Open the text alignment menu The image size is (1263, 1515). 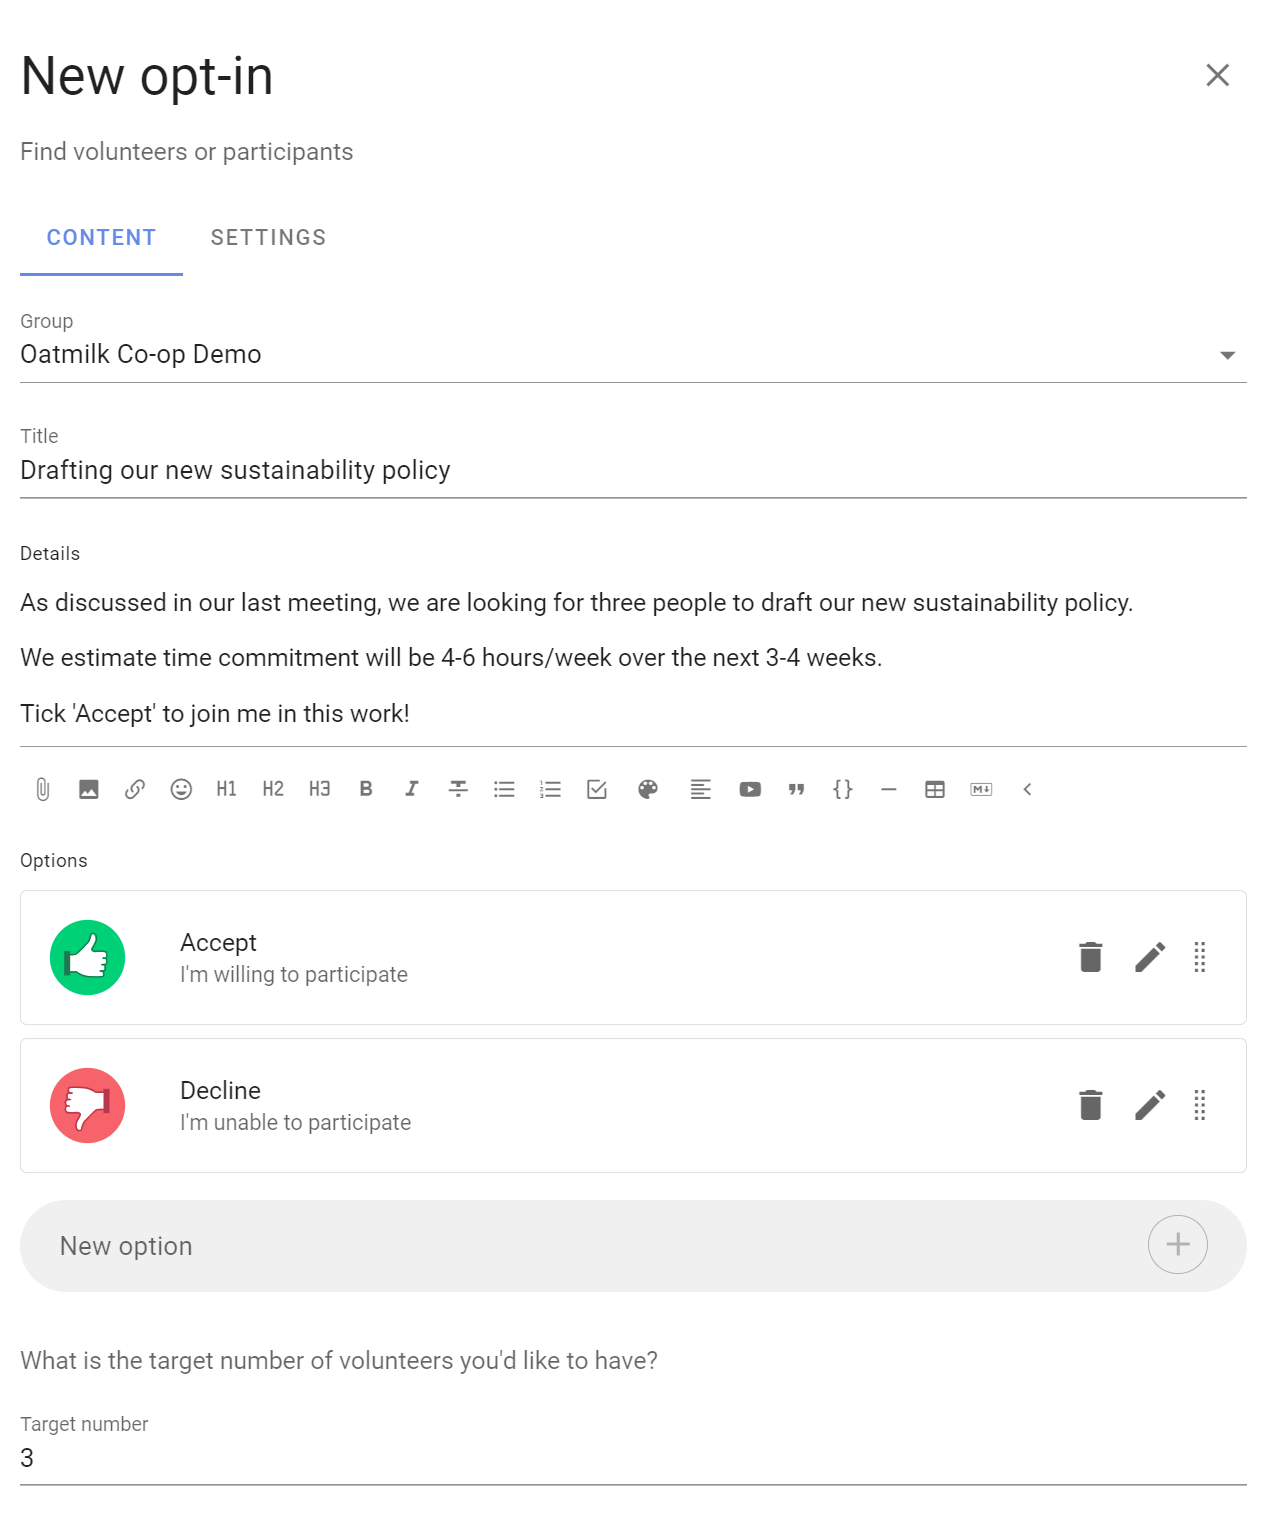click(x=700, y=789)
